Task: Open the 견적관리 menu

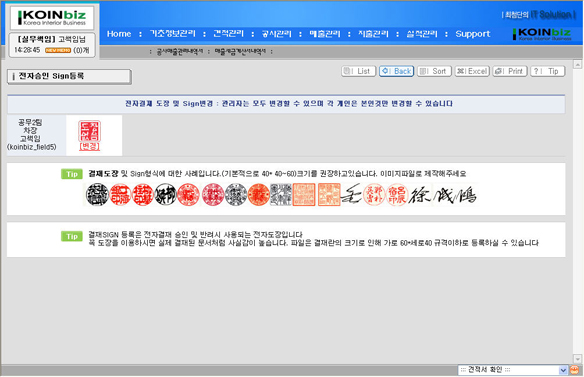Action: (228, 34)
